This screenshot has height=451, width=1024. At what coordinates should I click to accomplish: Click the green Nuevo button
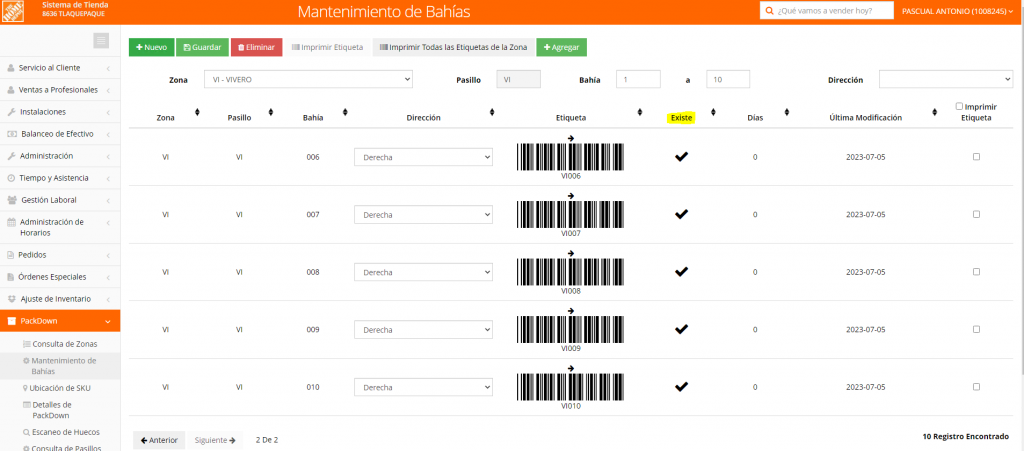tap(152, 48)
